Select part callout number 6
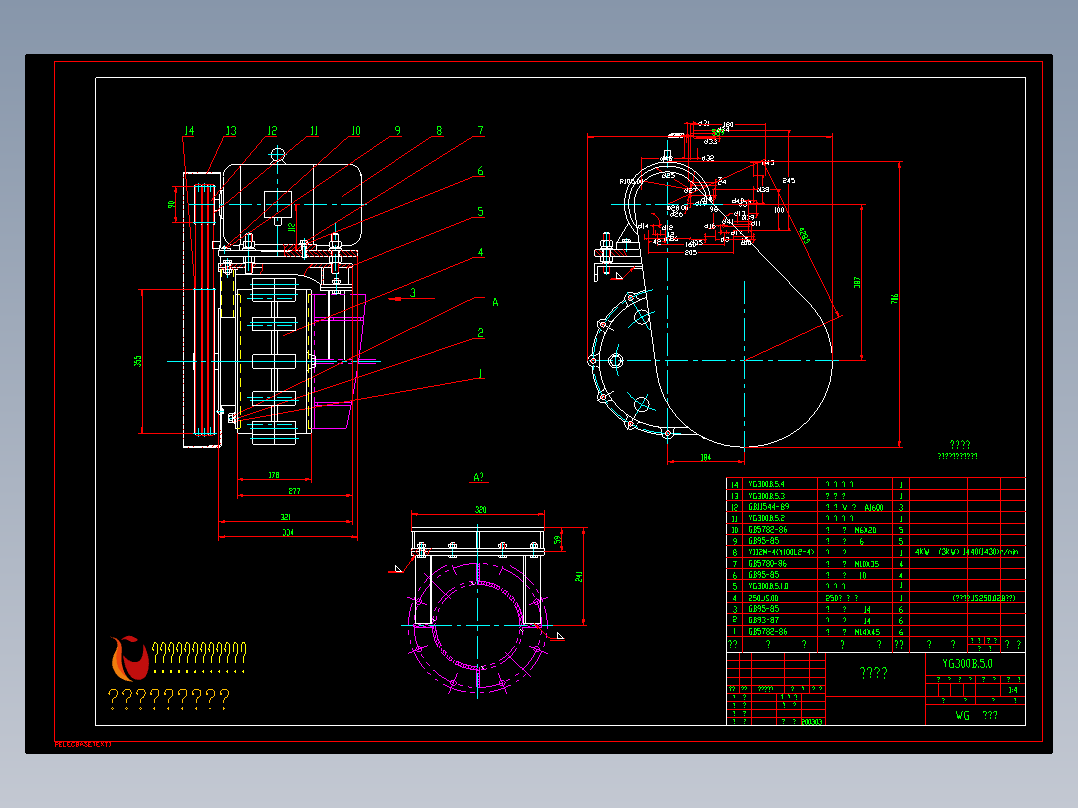The height and width of the screenshot is (808, 1078). pos(481,171)
